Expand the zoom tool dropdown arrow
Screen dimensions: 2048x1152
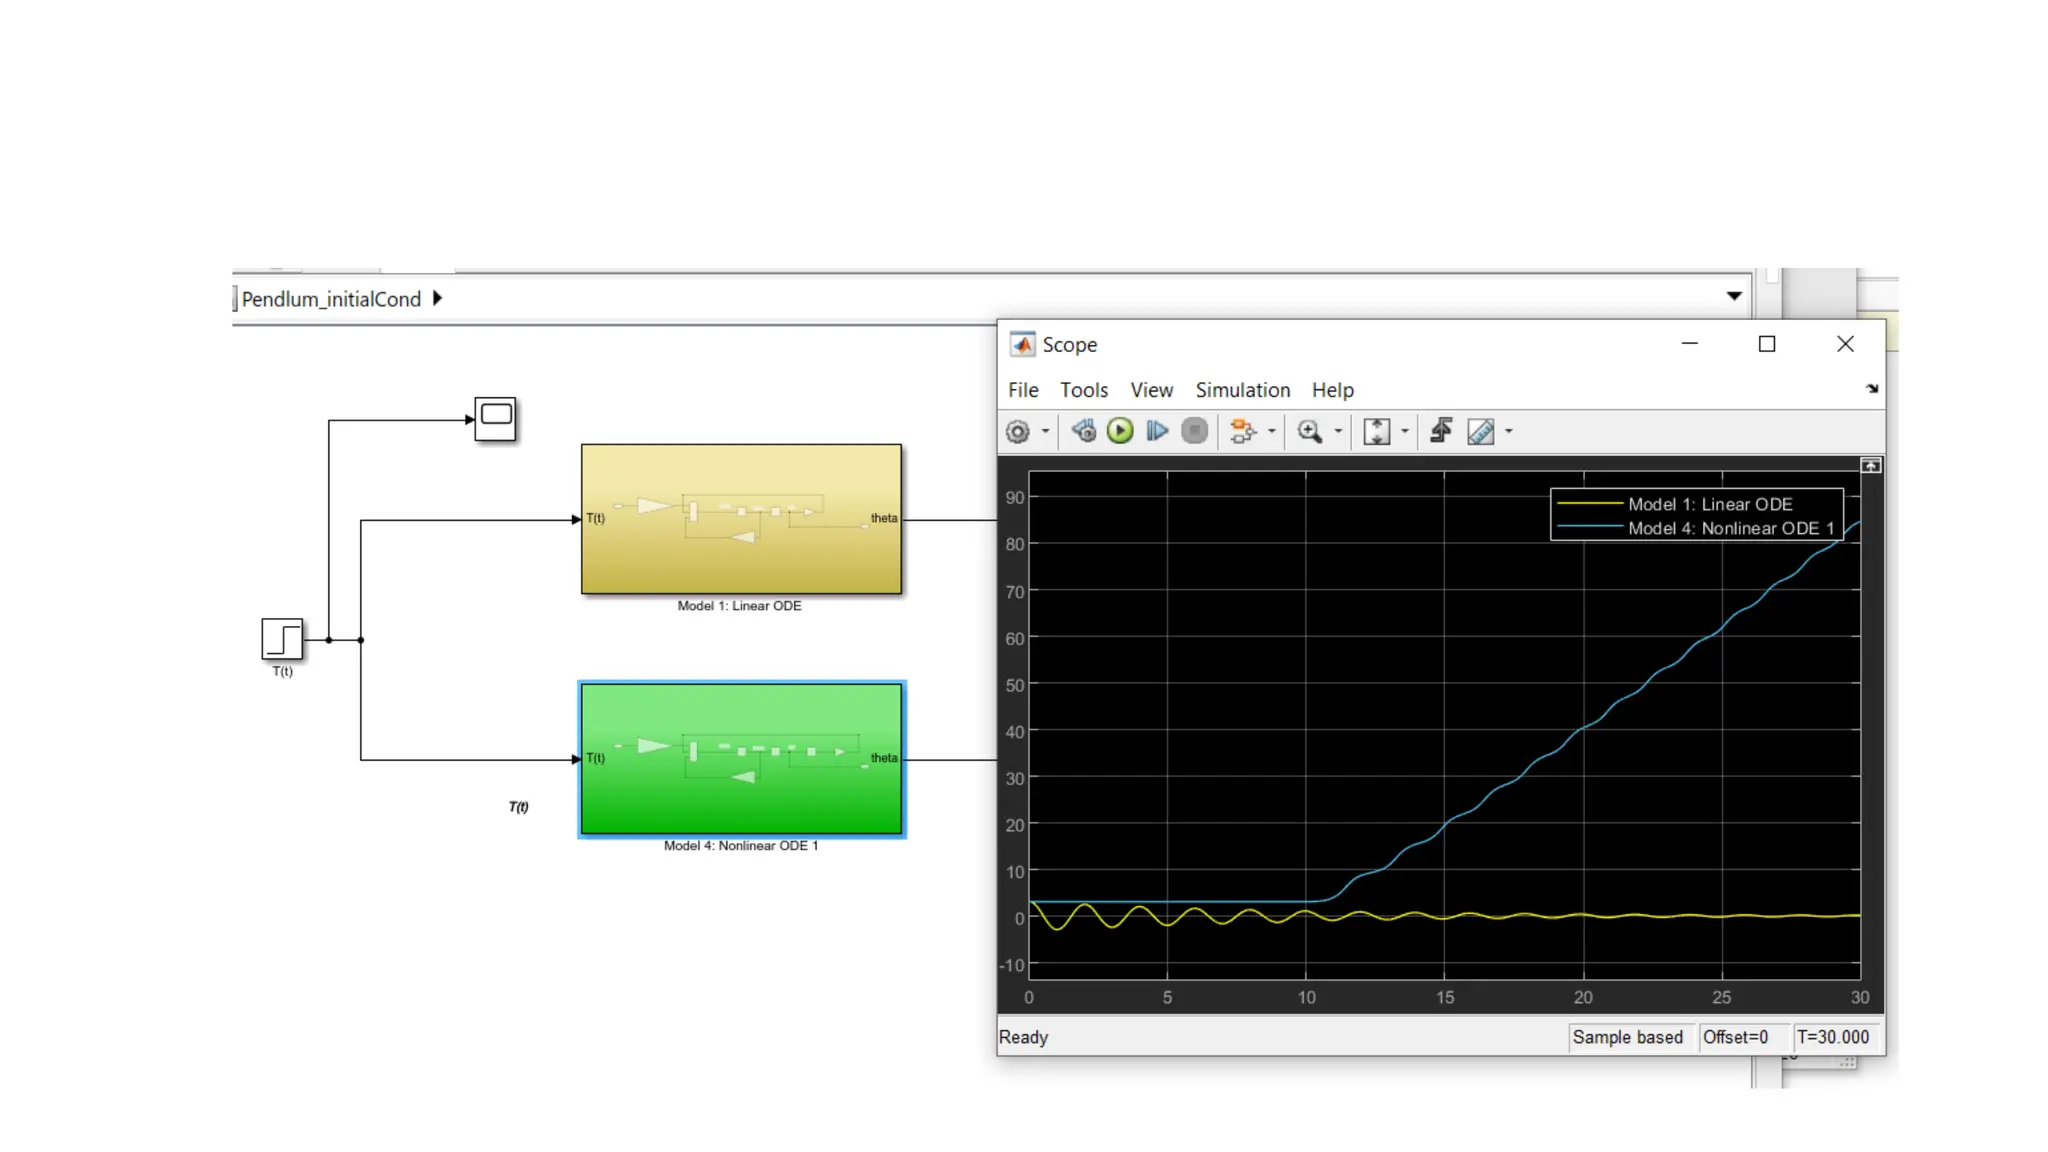click(1338, 431)
